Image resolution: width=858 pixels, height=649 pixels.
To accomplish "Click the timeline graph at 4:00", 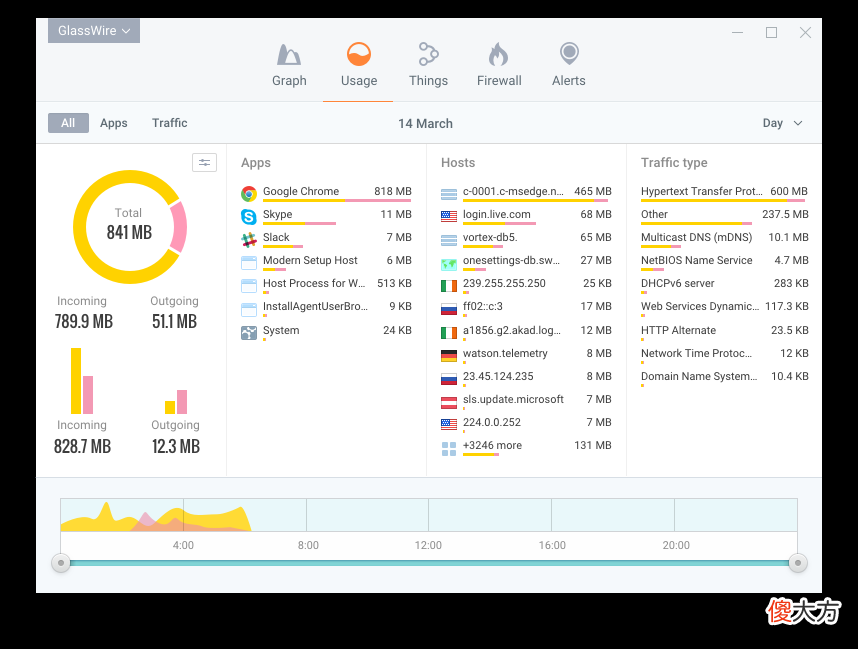I will 183,515.
